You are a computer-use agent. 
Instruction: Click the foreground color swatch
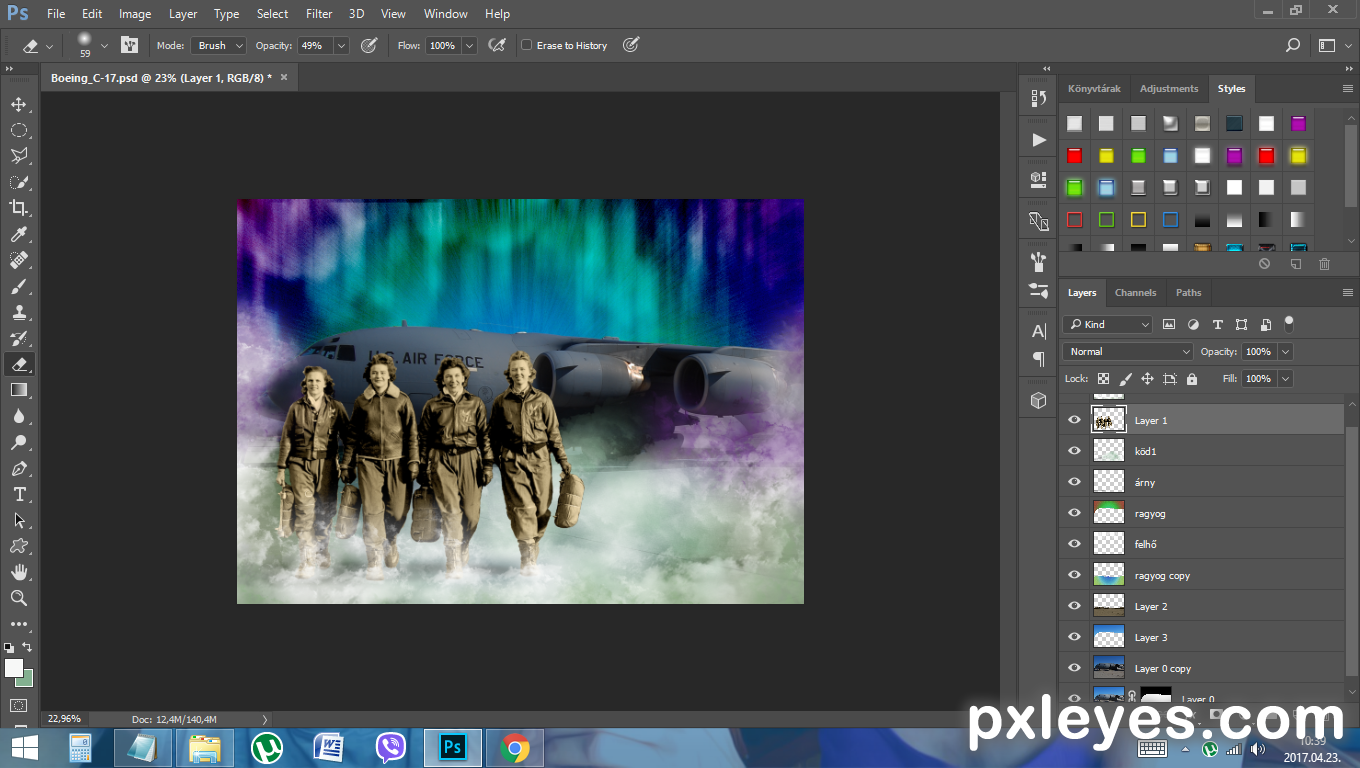click(14, 668)
